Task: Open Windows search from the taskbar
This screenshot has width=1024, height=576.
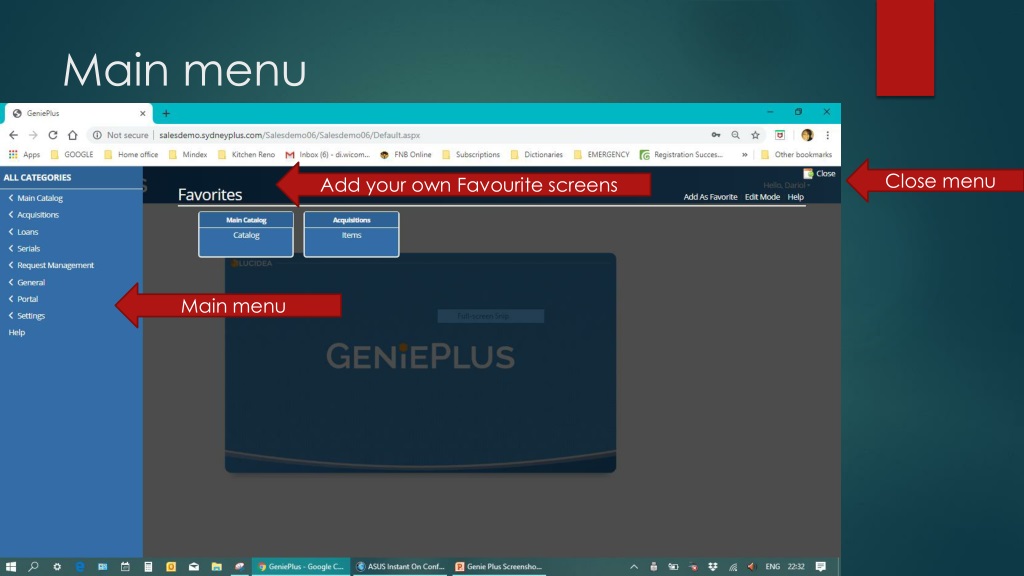Action: pos(33,567)
